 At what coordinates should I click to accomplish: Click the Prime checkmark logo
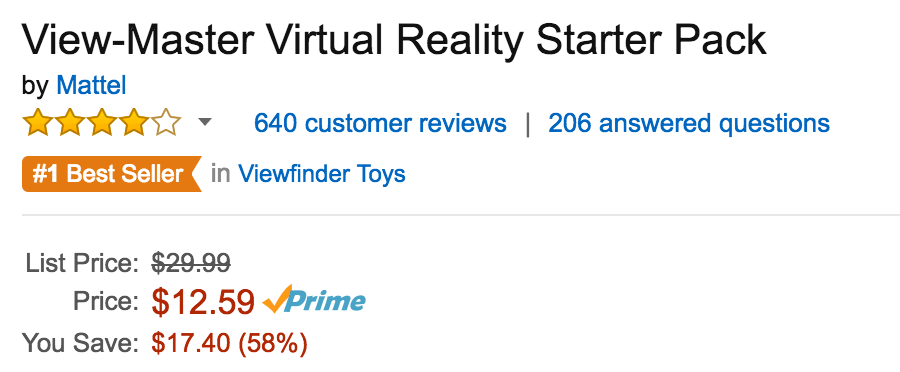coord(314,300)
